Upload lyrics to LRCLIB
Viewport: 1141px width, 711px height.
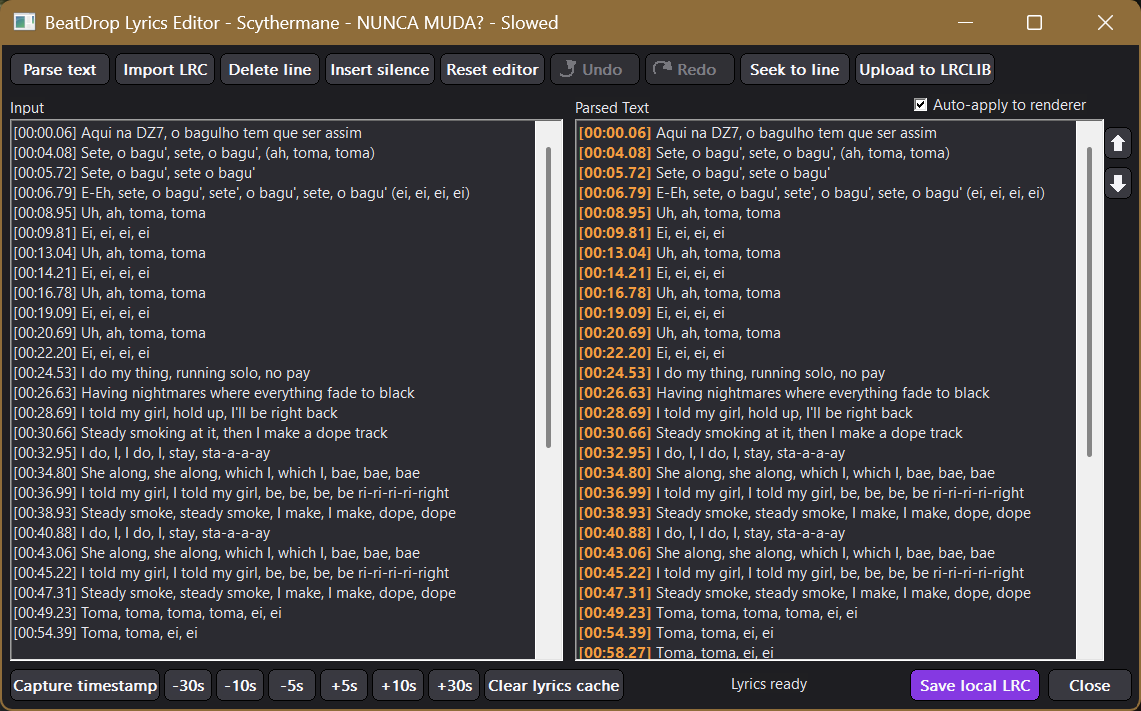pyautogui.click(x=925, y=70)
